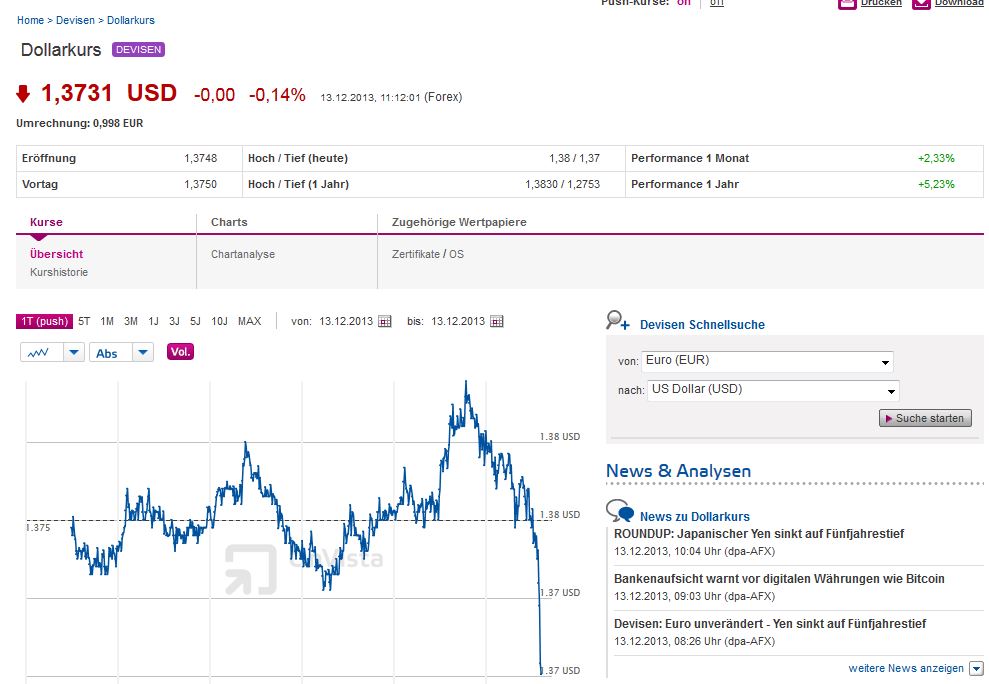Viewport: 989px width, 684px height.
Task: Click weitere News anzeigen
Action: [x=906, y=668]
